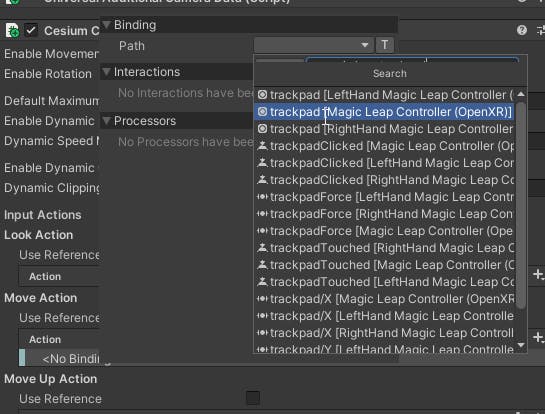Open the Path dropdown
Image resolution: width=545 pixels, height=414 pixels.
click(x=314, y=45)
